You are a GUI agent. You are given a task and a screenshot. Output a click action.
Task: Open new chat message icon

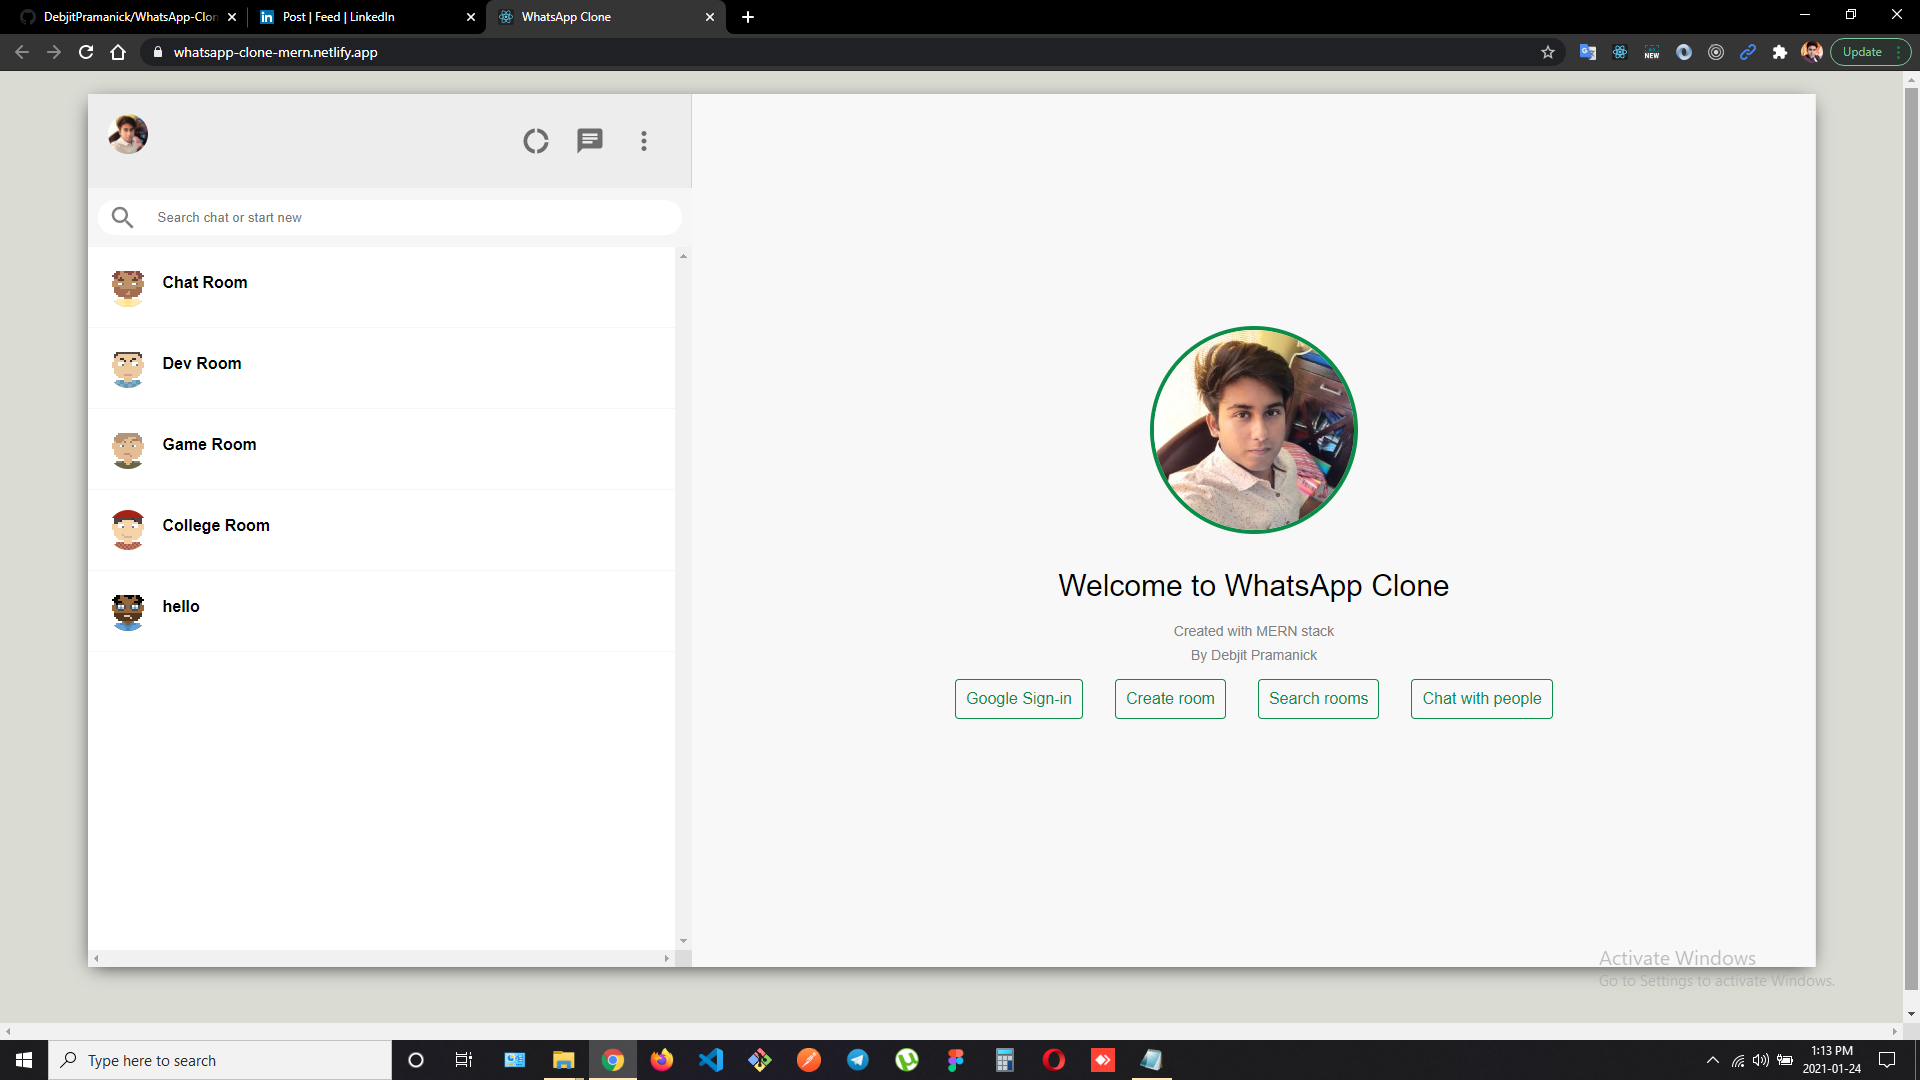(590, 141)
